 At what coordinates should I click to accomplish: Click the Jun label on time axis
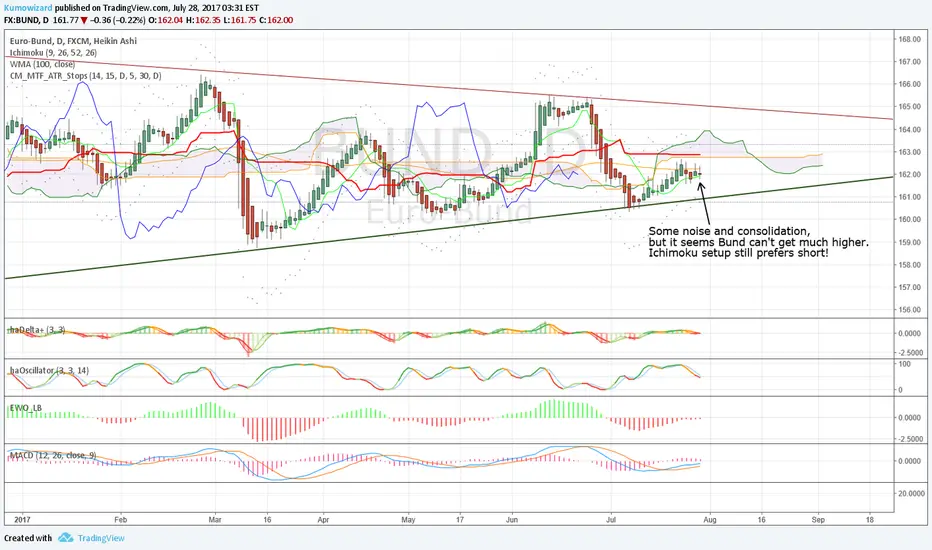(512, 520)
